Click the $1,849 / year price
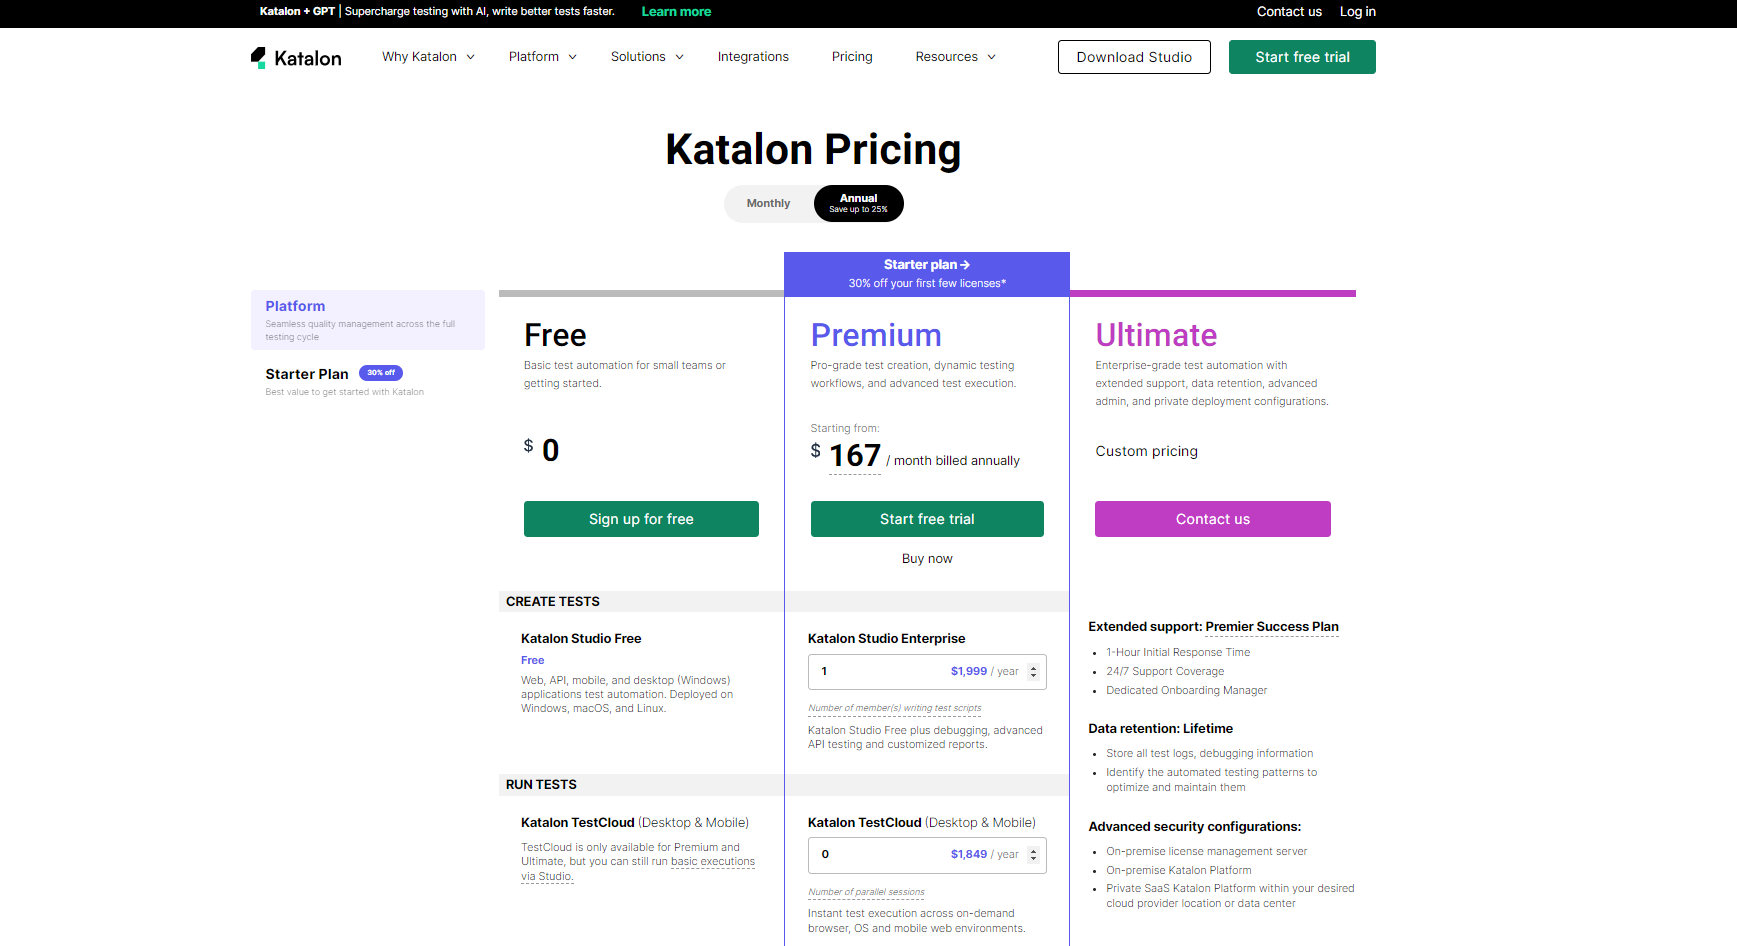Screen dimensions: 1737x946 (985, 855)
